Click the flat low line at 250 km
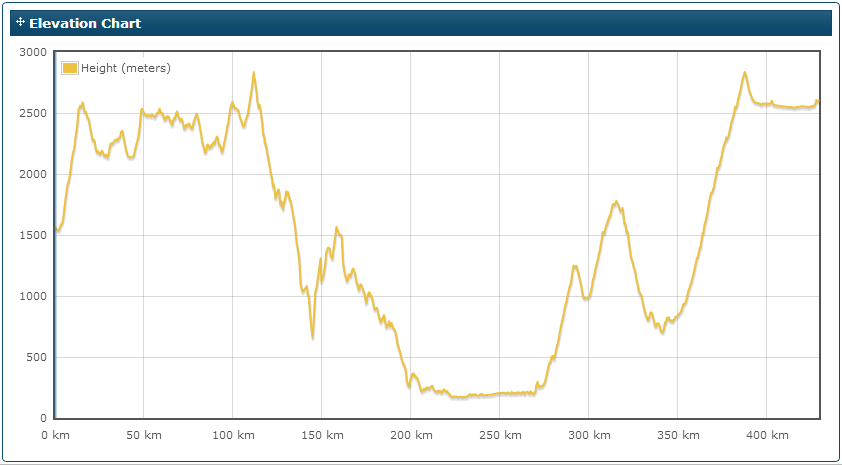Image resolution: width=842 pixels, height=465 pixels. tap(500, 394)
